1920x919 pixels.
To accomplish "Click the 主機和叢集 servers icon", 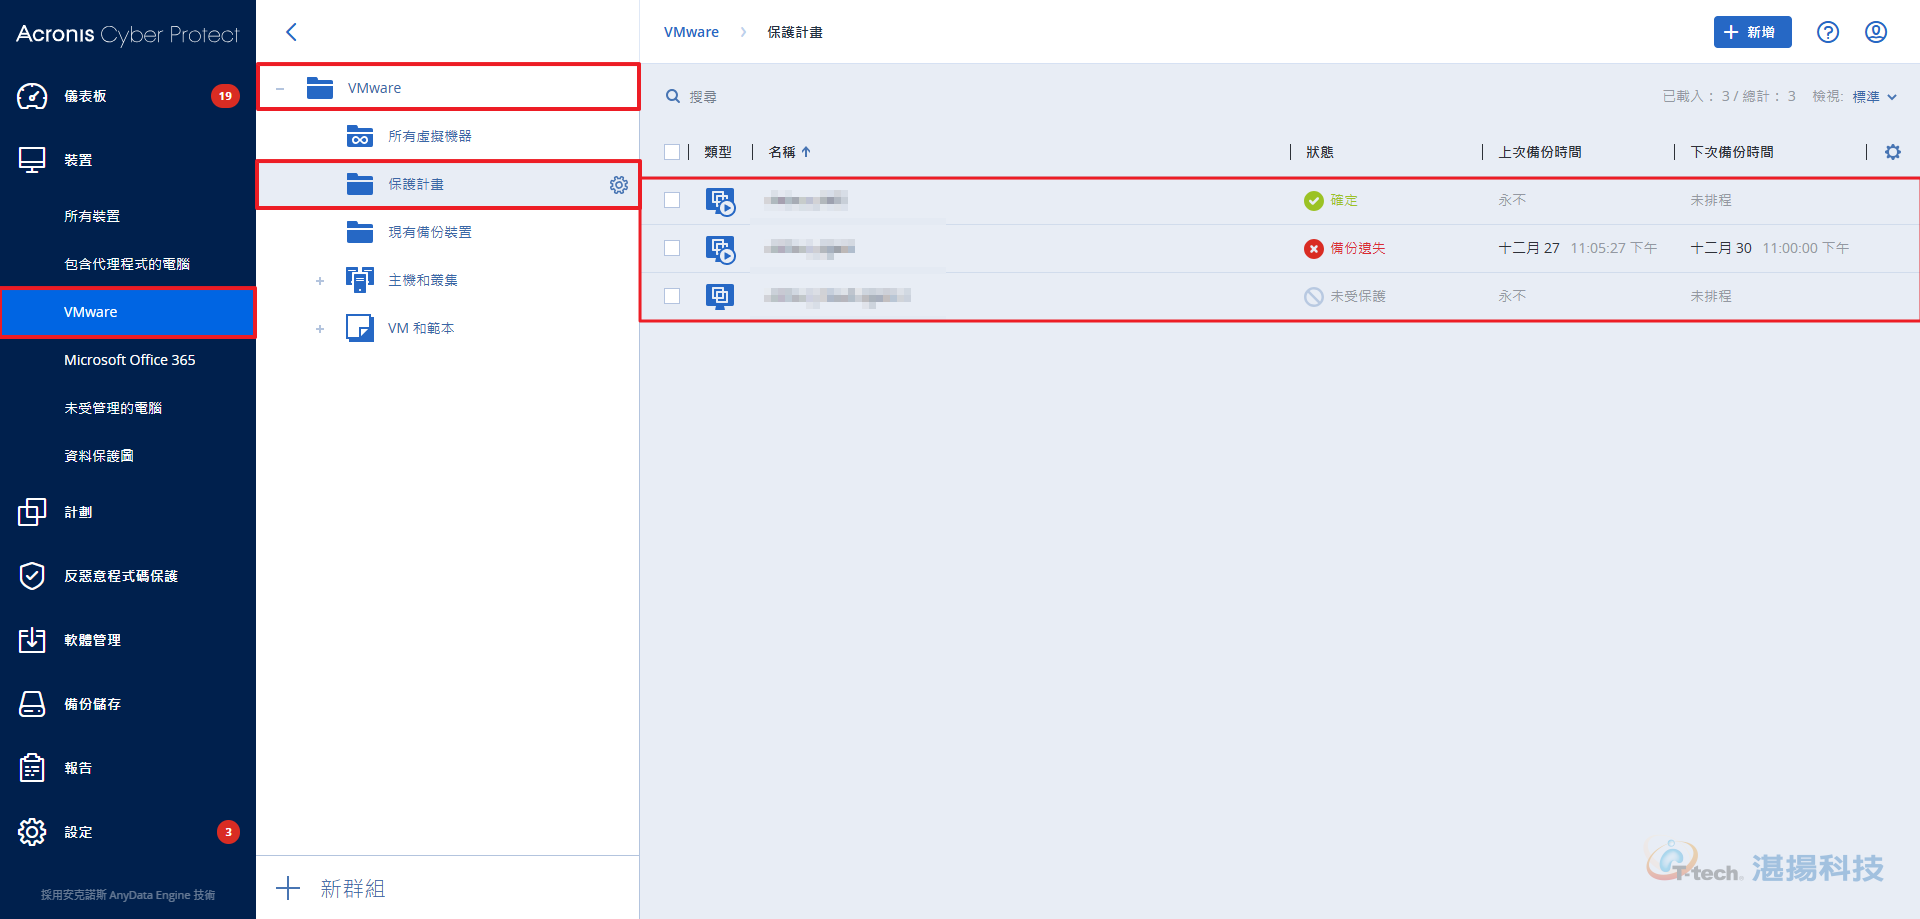I will 360,280.
